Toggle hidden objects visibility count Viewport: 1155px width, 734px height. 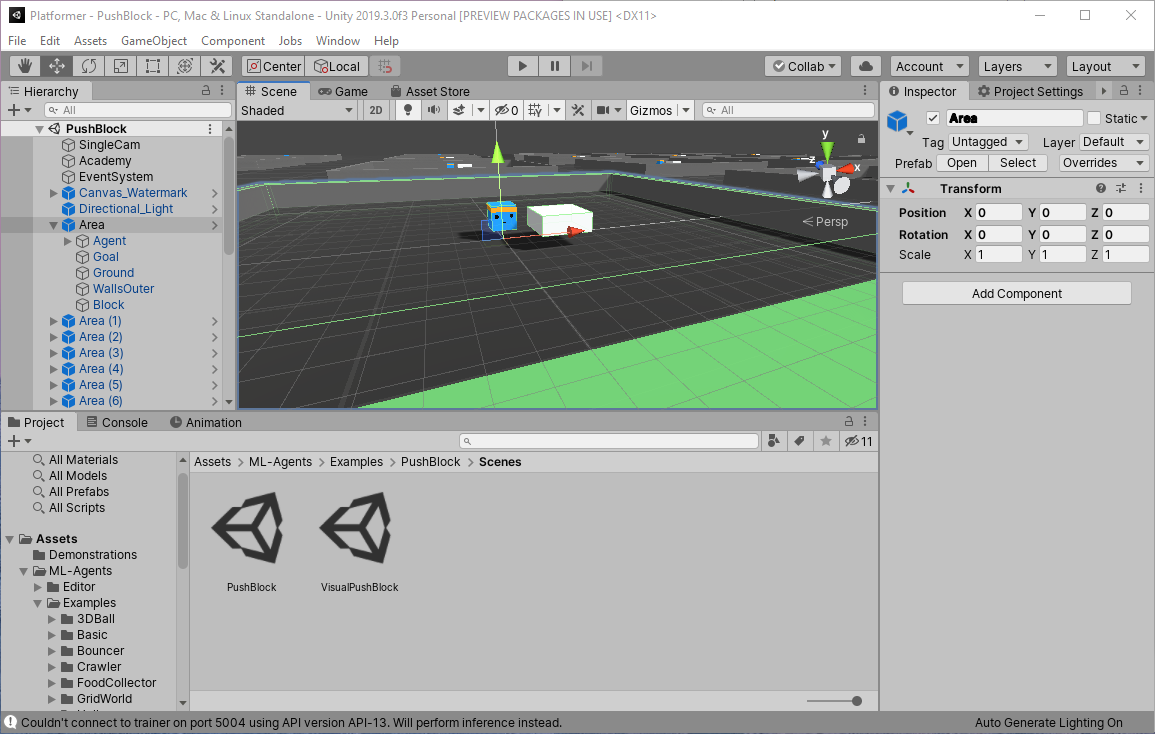(506, 111)
